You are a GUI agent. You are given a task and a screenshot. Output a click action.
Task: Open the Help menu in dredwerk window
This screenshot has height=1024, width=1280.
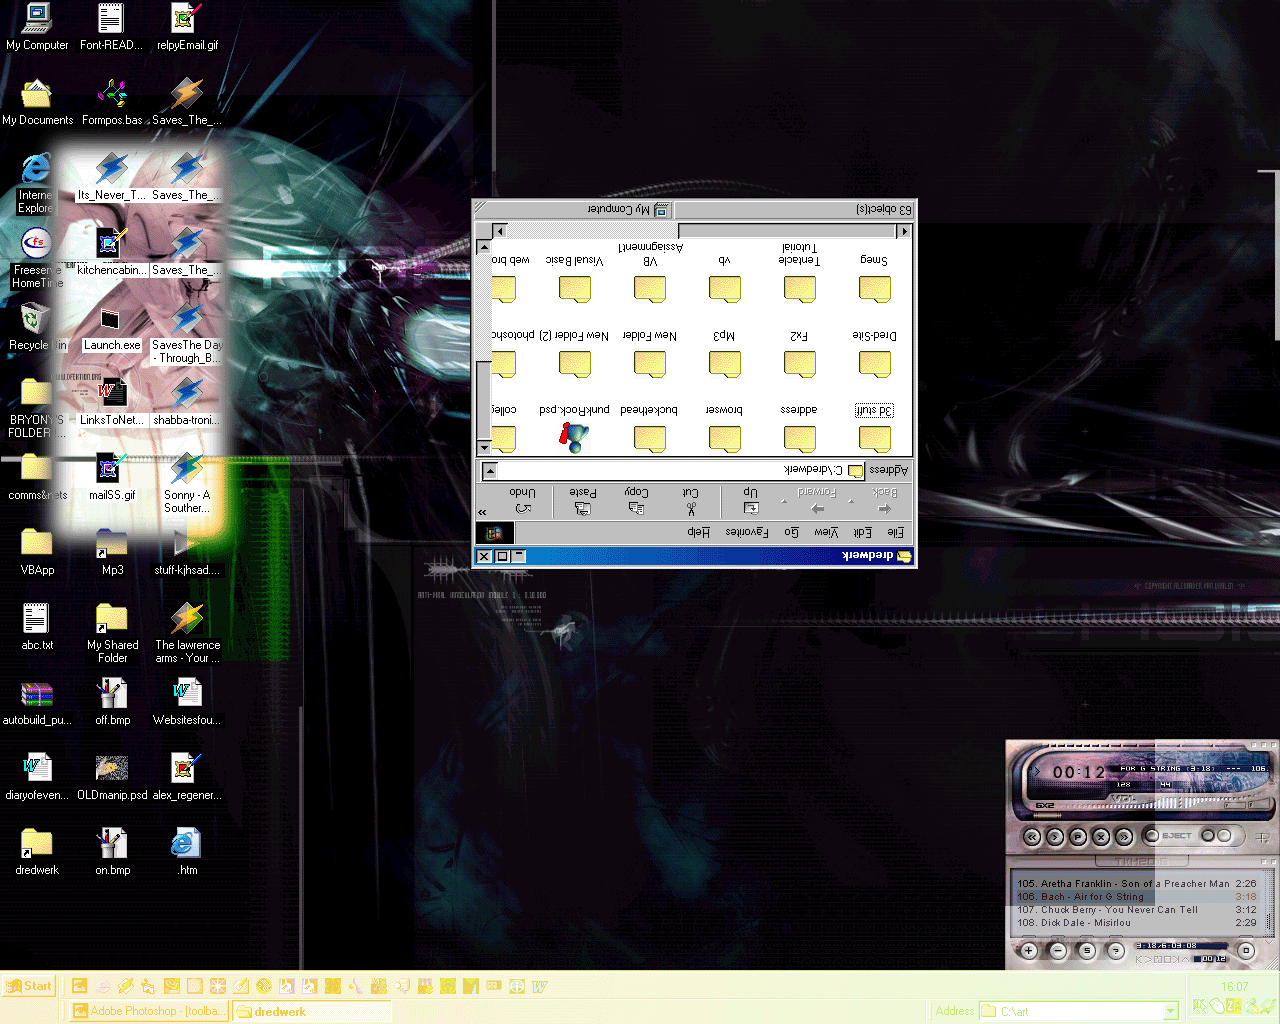(698, 532)
